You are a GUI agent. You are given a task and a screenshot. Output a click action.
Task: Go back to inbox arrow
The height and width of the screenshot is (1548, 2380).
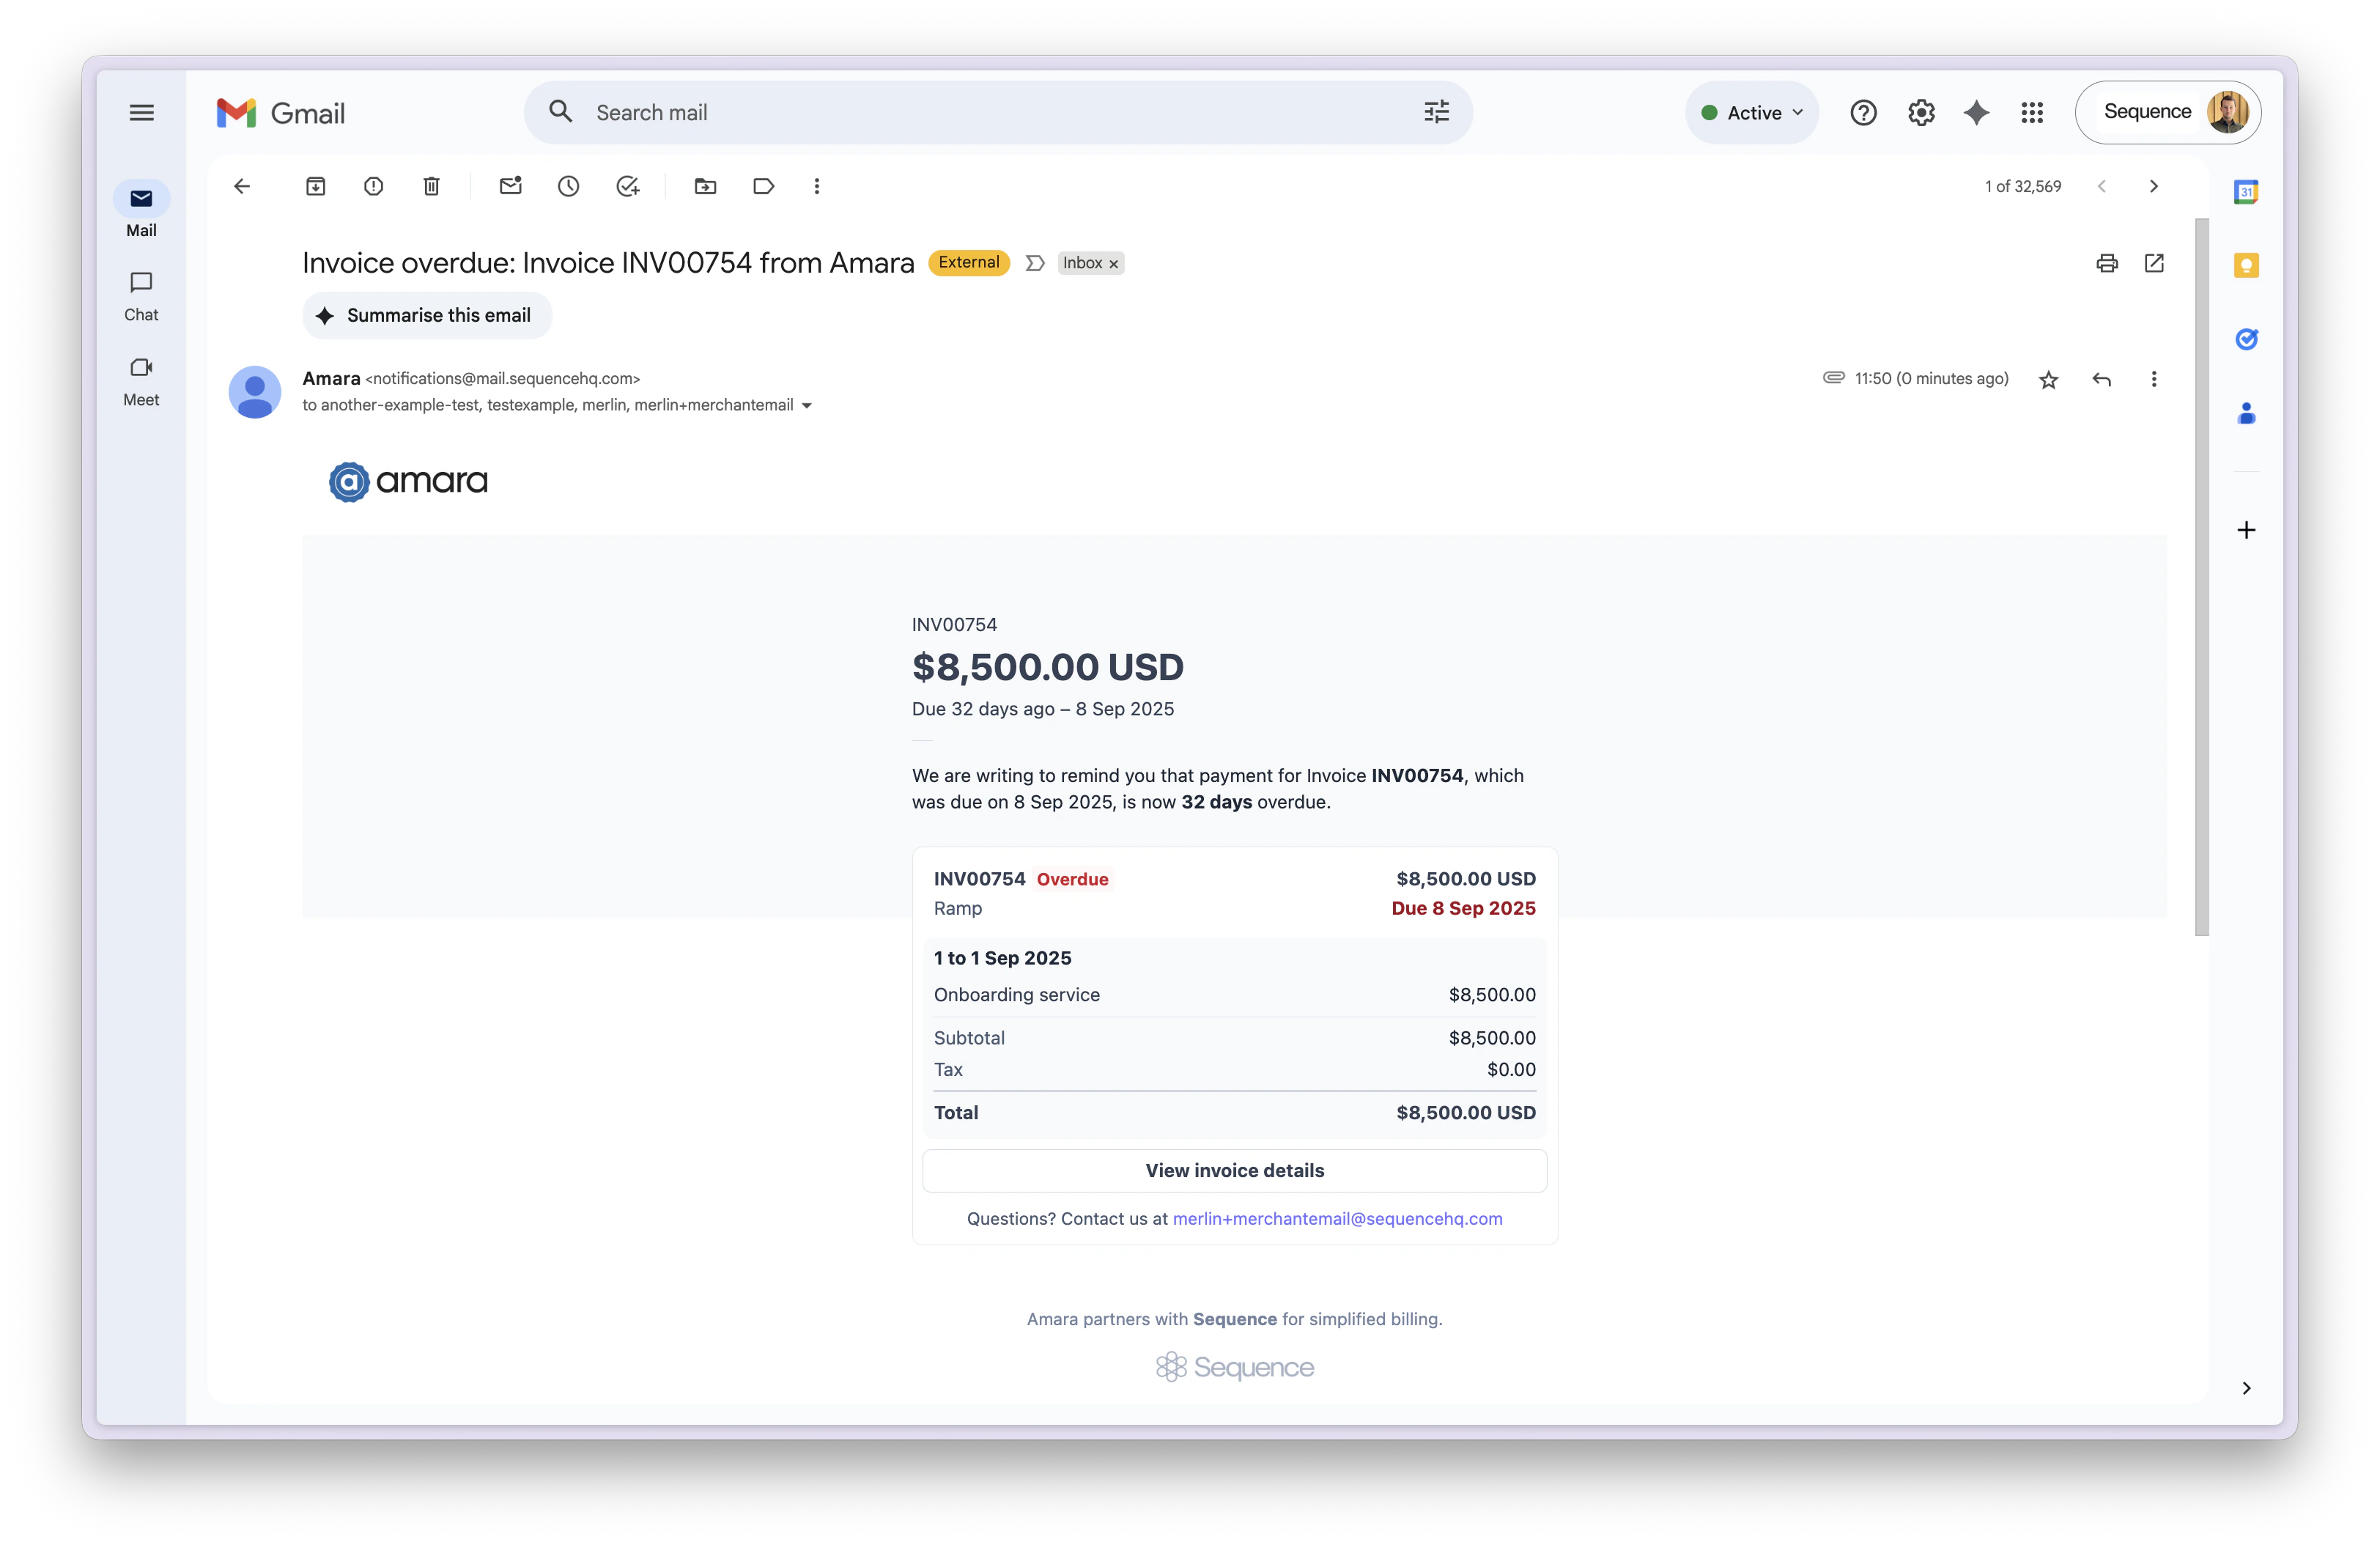pyautogui.click(x=242, y=186)
